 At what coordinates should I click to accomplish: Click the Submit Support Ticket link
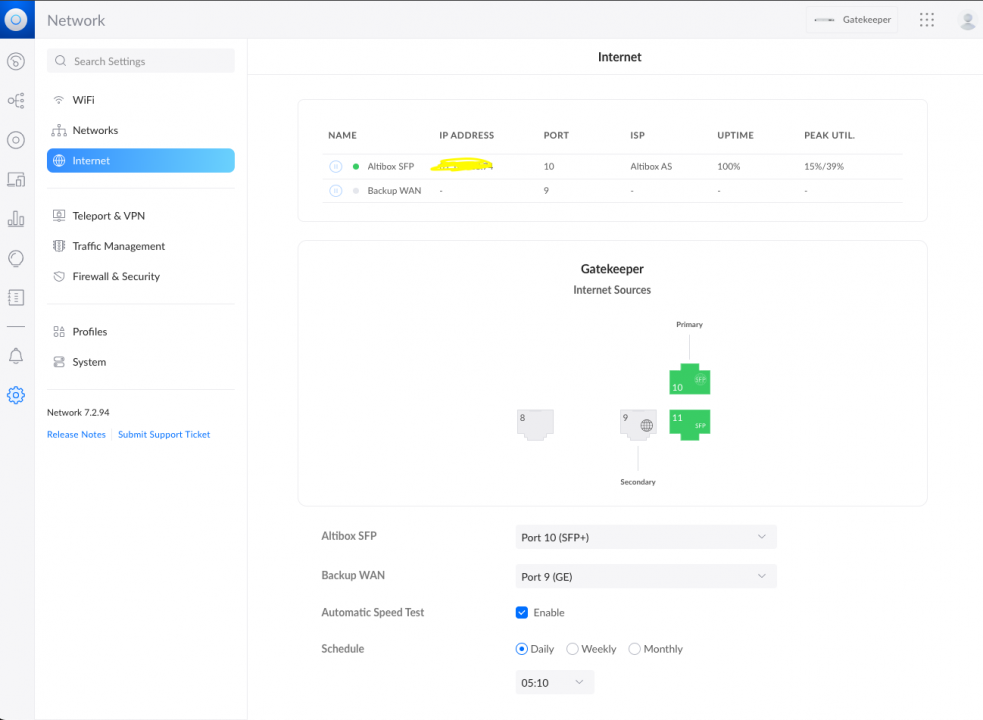[x=164, y=435]
